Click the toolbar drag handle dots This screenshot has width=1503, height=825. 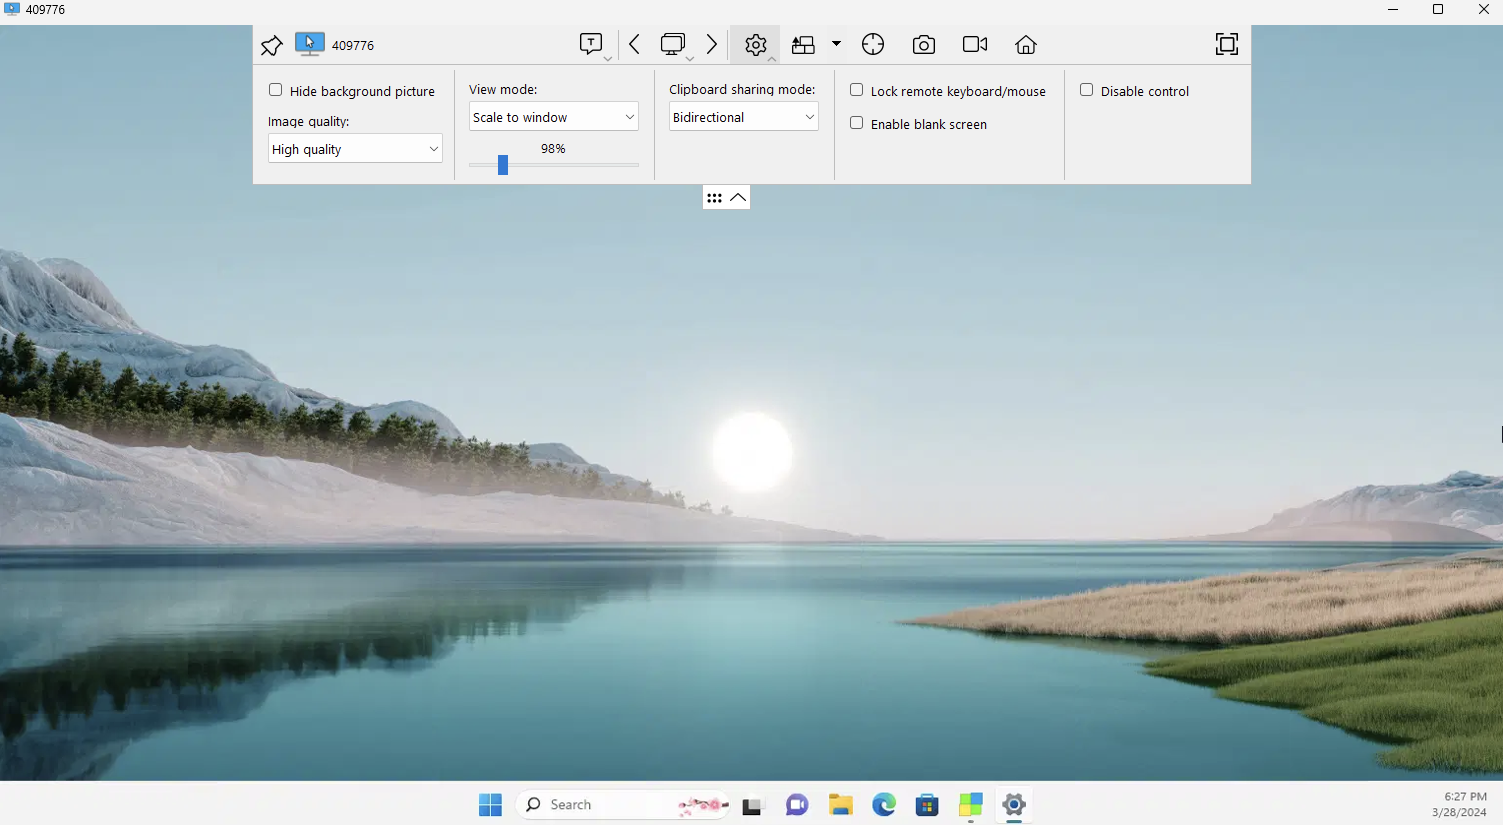click(x=714, y=198)
